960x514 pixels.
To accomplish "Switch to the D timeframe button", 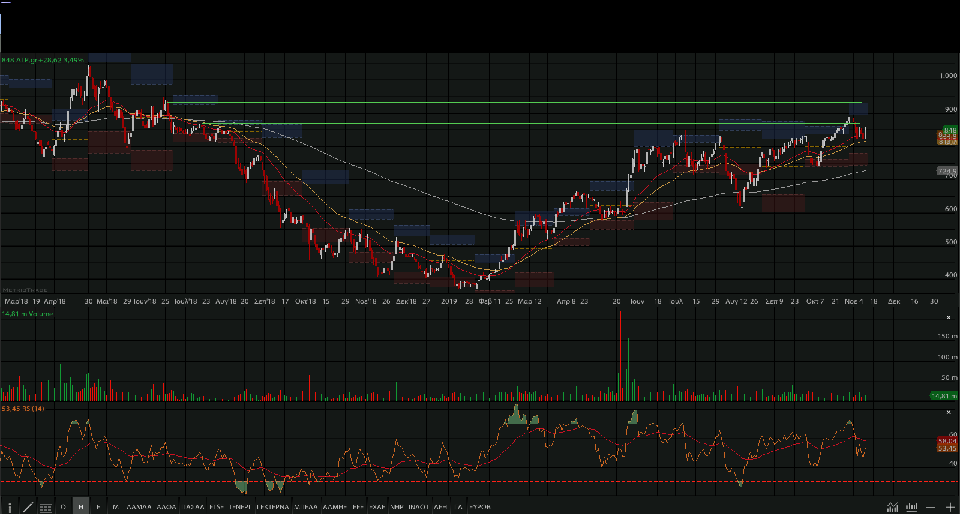I will tap(63, 507).
